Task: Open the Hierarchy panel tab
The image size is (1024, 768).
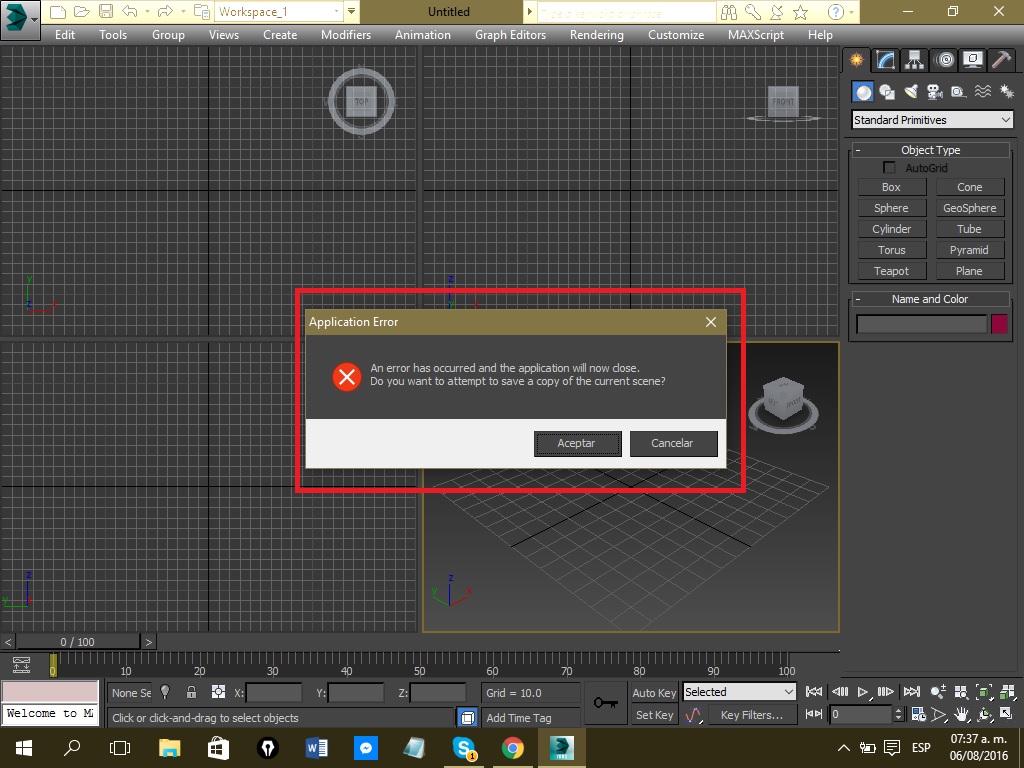Action: point(914,60)
